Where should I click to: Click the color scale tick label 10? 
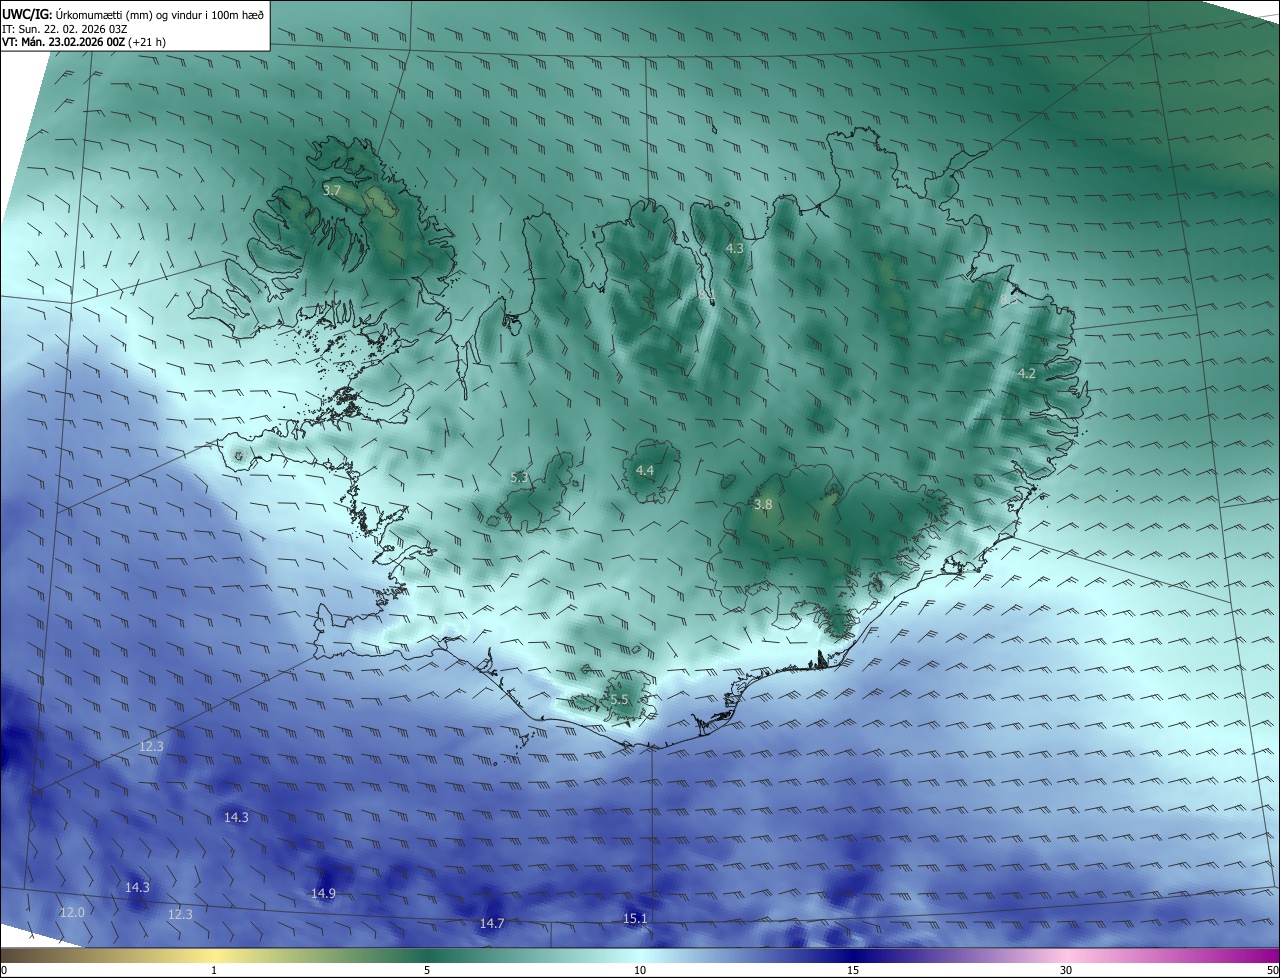tap(640, 970)
